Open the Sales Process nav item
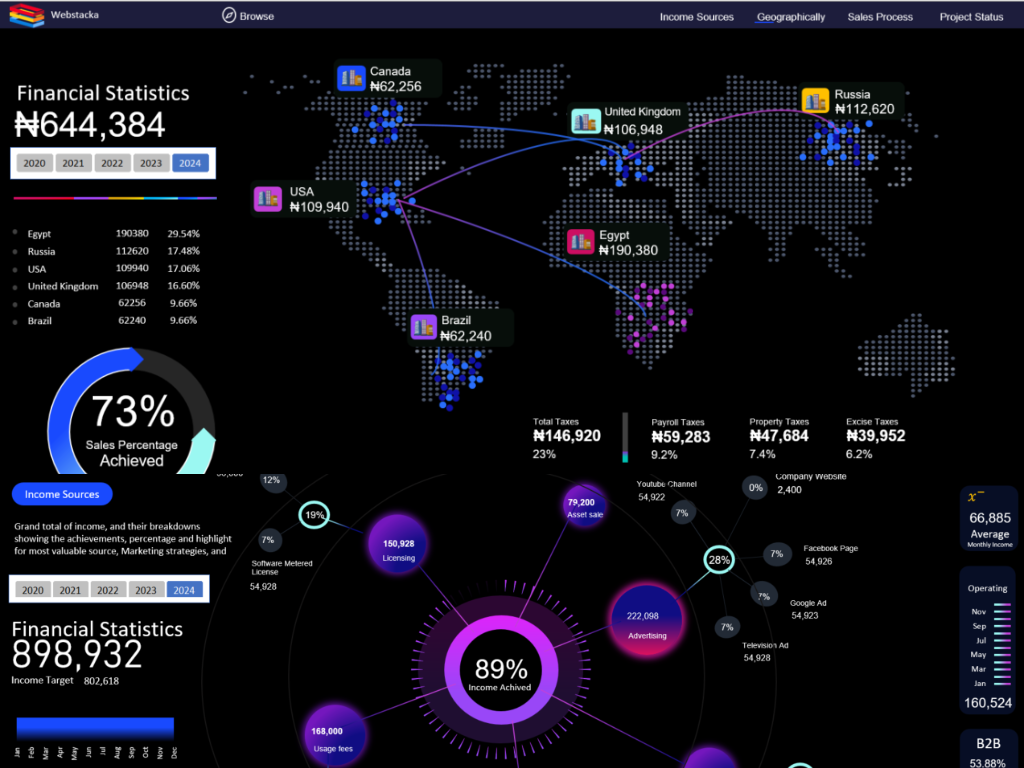1024x768 pixels. (880, 17)
